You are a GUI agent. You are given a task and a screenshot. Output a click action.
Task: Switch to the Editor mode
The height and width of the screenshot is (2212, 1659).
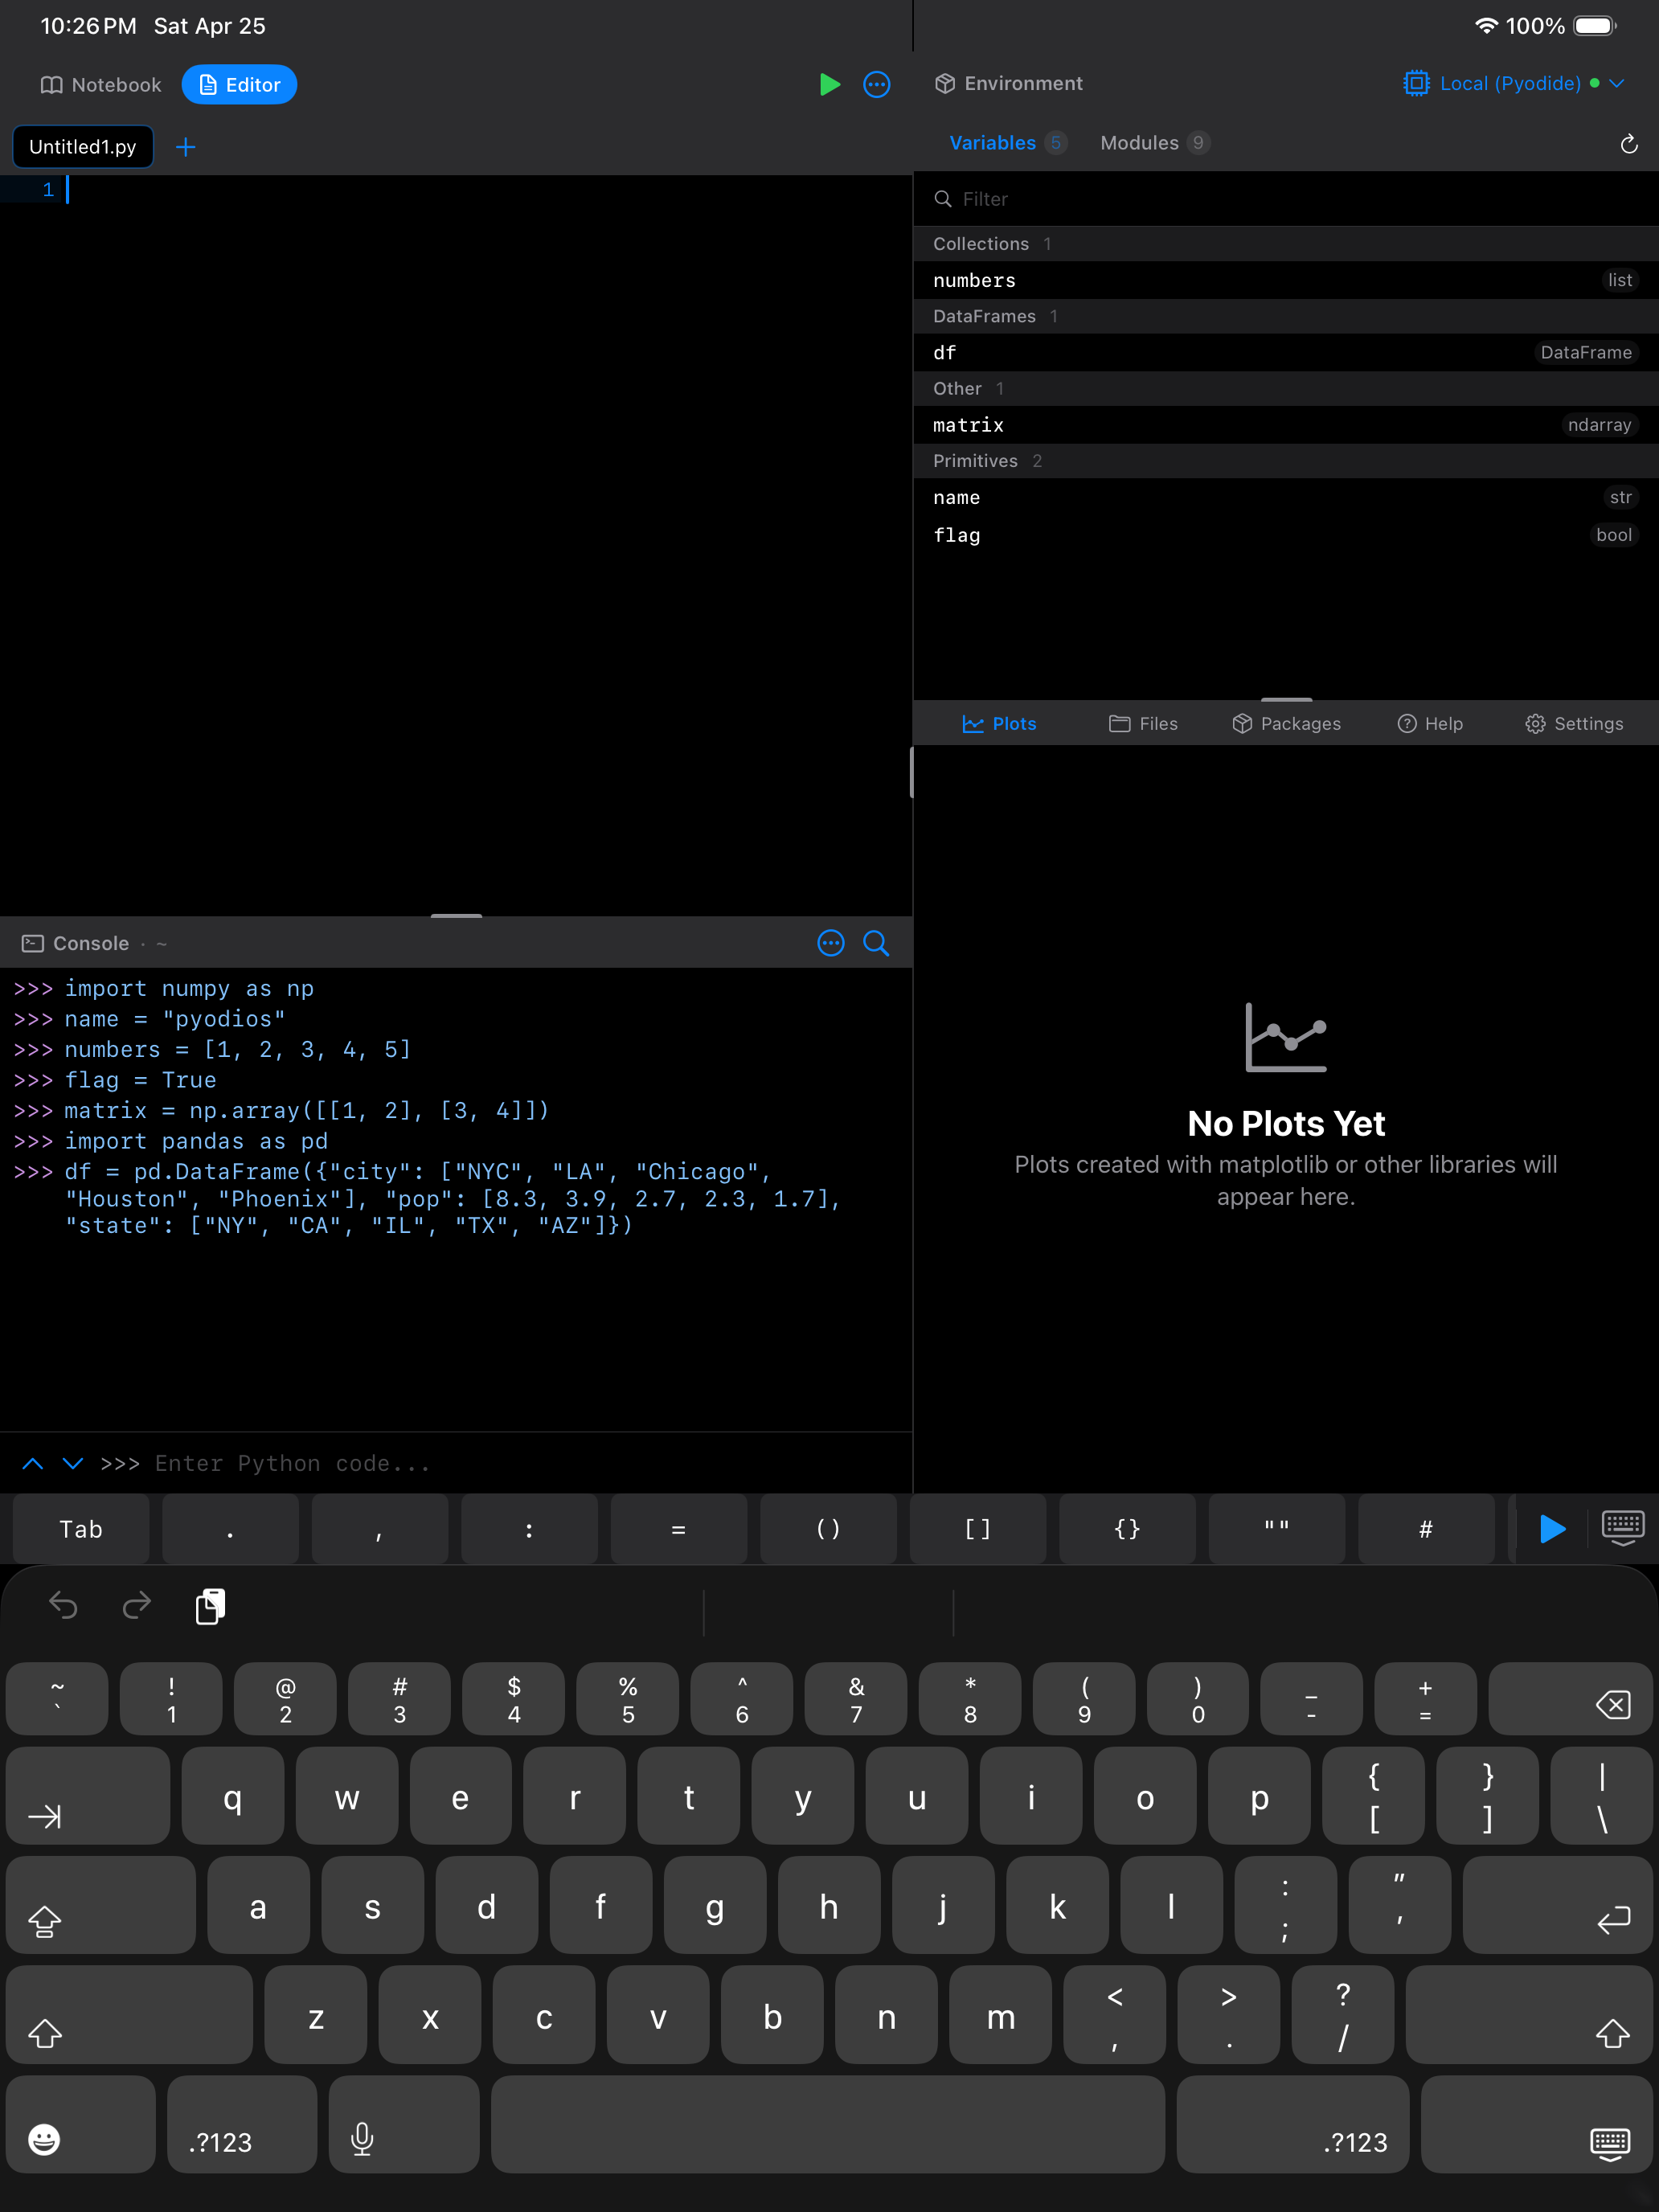pos(239,85)
